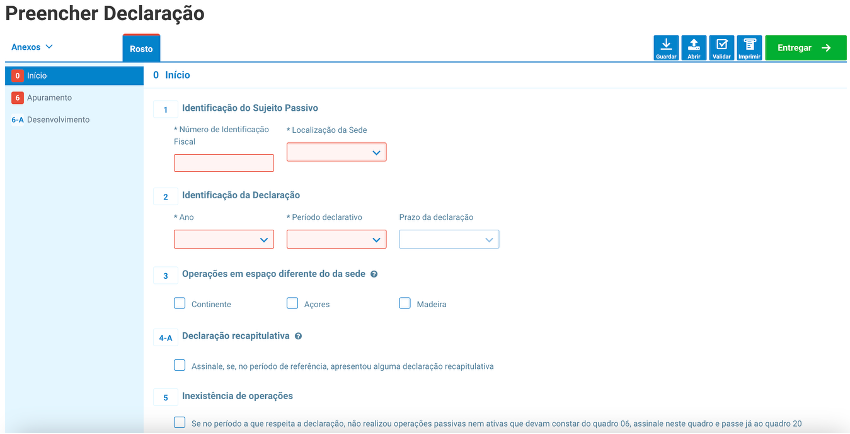Open the Localização da Sede dropdown
The width and height of the screenshot is (850, 434).
click(336, 152)
